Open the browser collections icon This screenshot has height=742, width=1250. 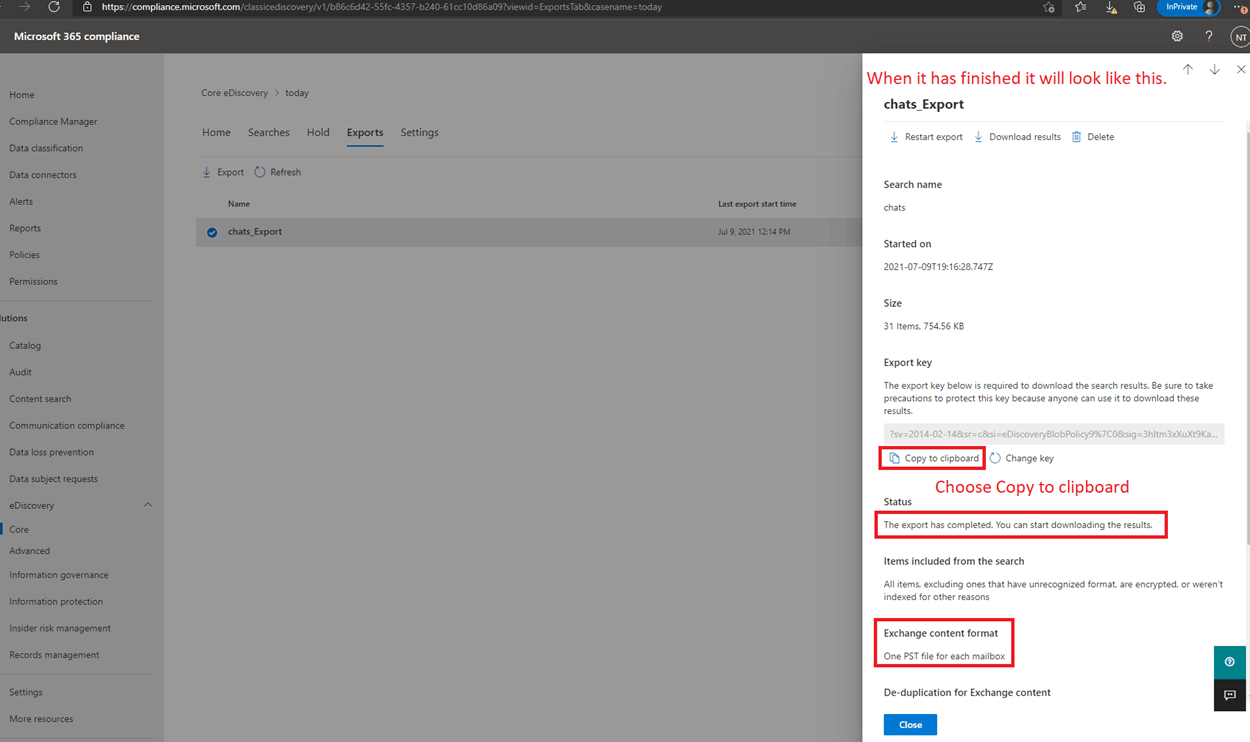coord(1139,7)
